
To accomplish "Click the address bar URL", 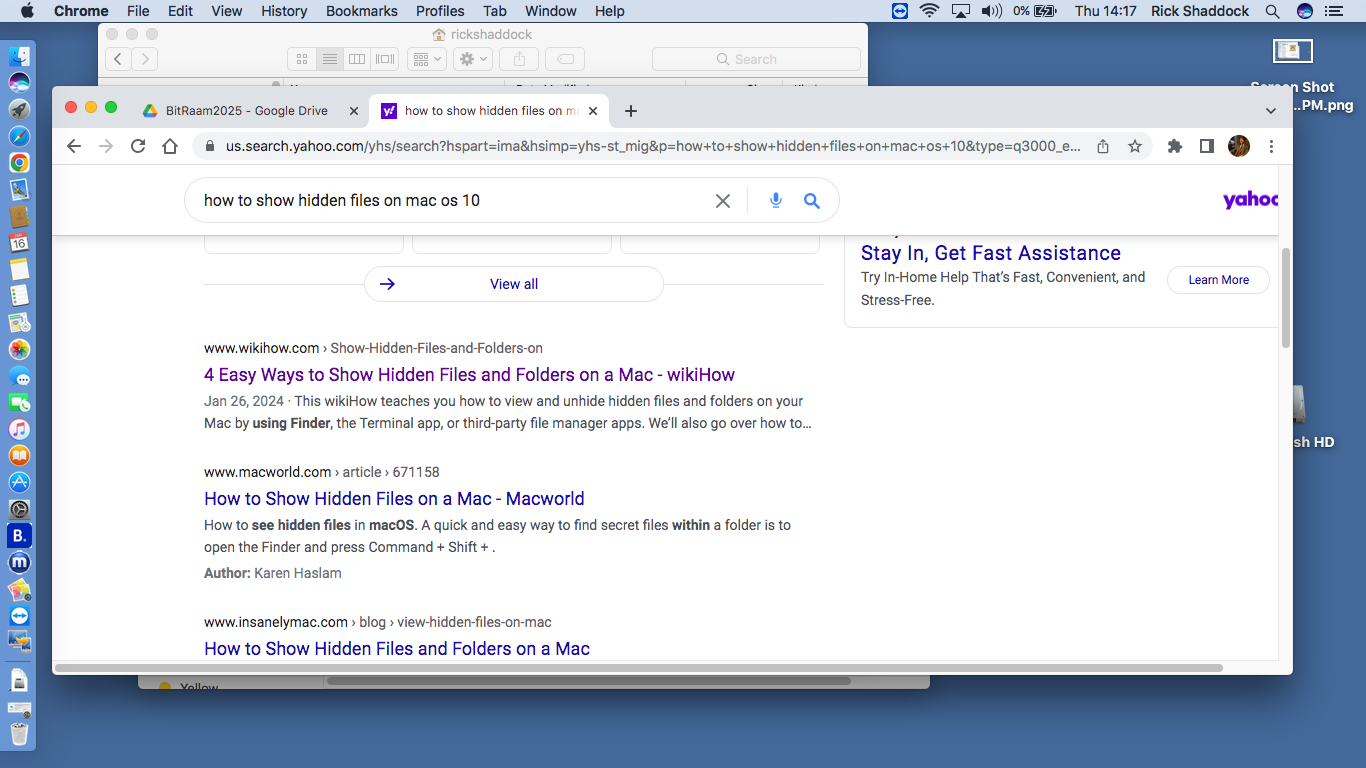I will (x=652, y=146).
